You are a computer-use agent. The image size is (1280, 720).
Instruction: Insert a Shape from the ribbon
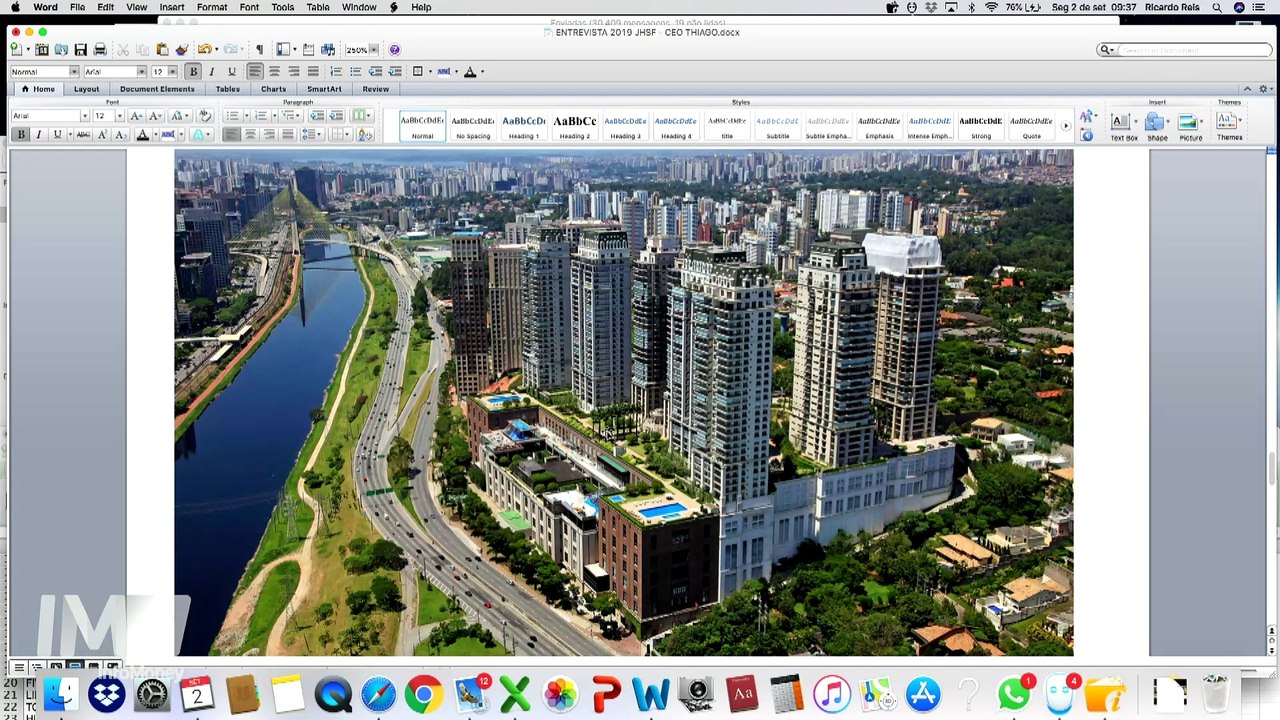click(x=1156, y=126)
